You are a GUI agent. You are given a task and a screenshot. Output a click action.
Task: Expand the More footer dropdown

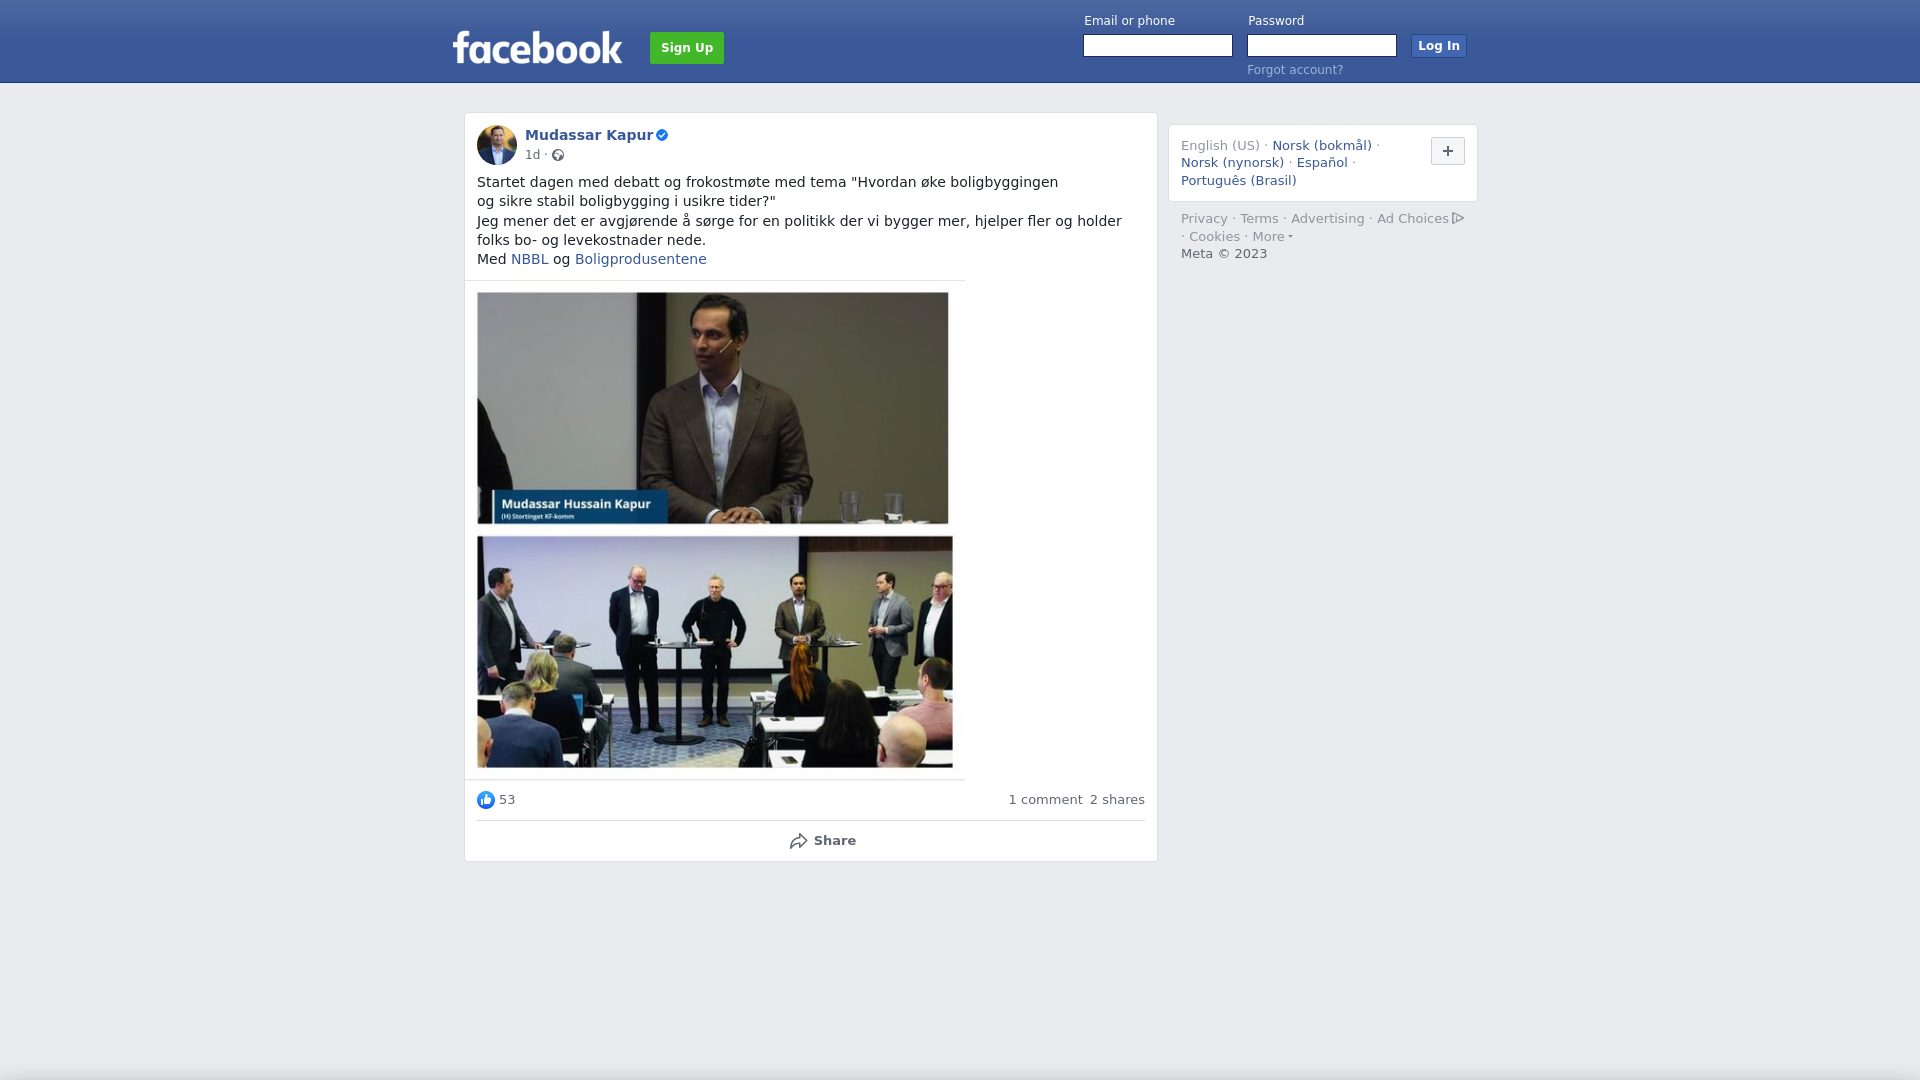(x=1272, y=237)
